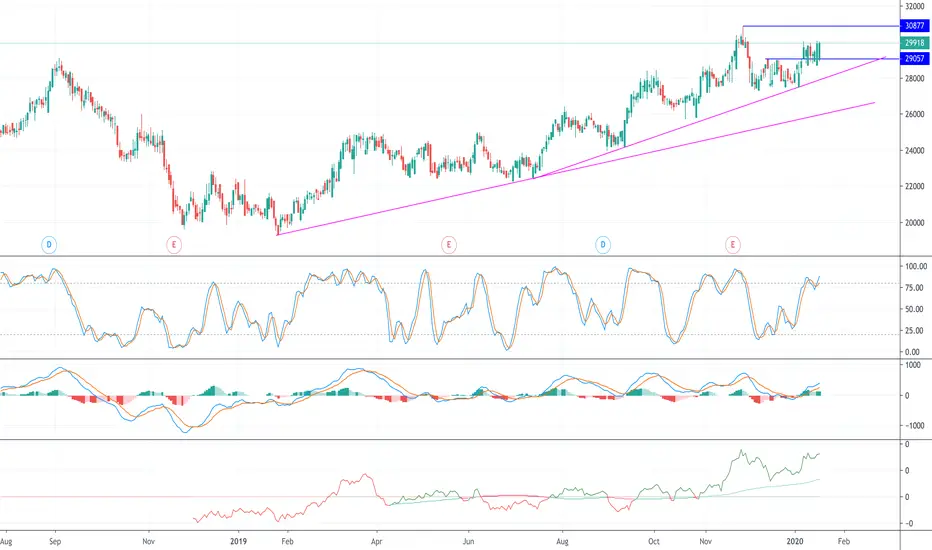932x550 pixels.
Task: Click the Oct label on time axis
Action: pos(654,542)
